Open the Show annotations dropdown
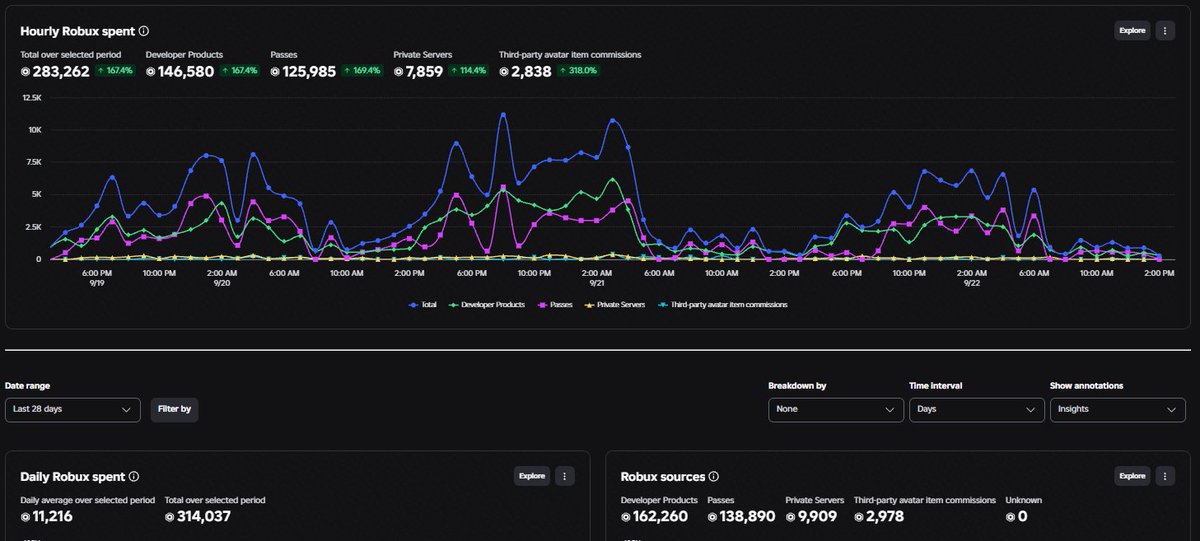The image size is (1200, 541). [1118, 410]
